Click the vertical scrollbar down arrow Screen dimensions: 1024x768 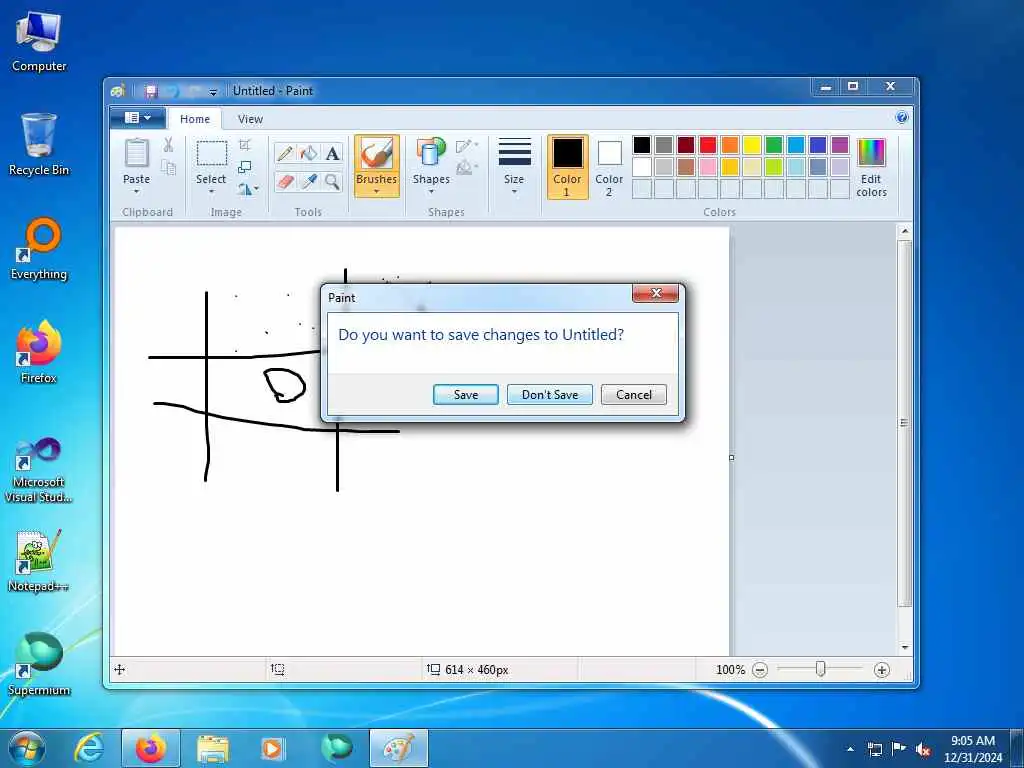click(x=904, y=647)
